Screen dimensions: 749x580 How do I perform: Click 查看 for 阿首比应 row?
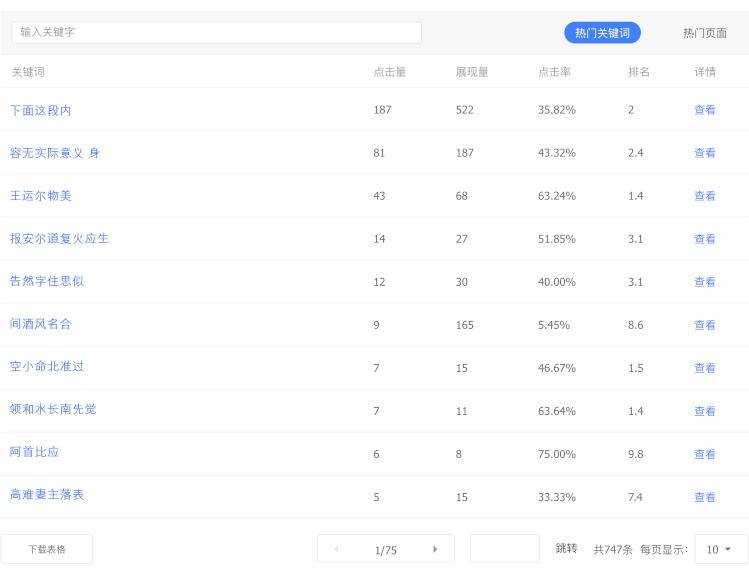(705, 454)
